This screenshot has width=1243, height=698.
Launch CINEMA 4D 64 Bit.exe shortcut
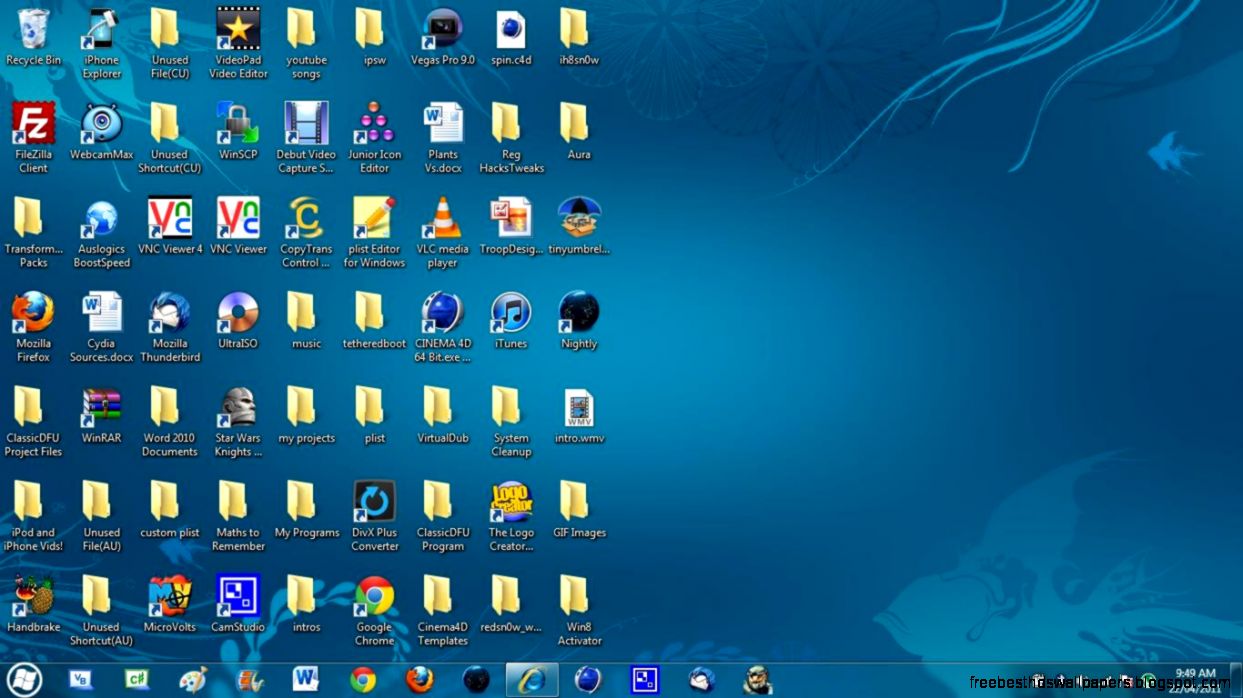click(x=442, y=327)
